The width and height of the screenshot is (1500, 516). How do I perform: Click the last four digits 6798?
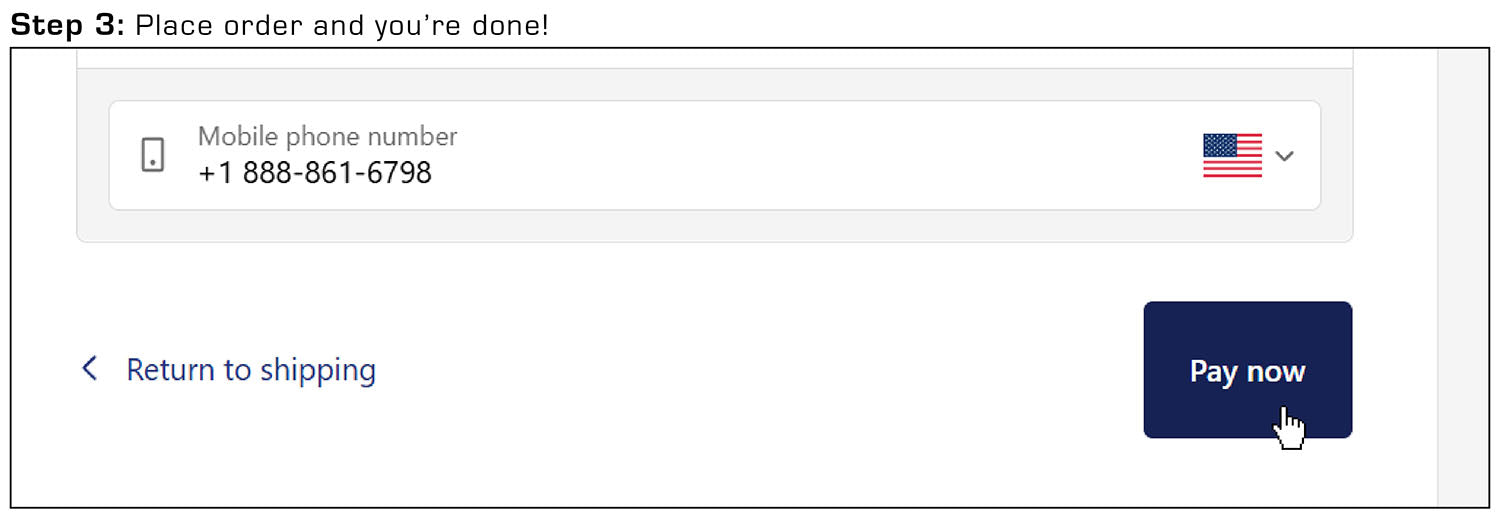point(398,173)
